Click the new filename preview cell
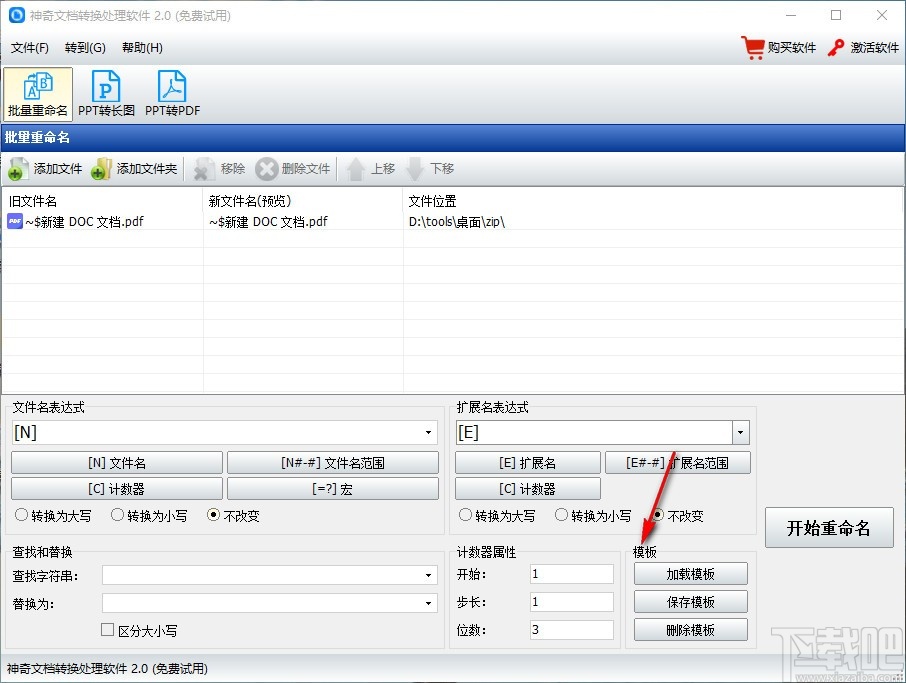 268,221
